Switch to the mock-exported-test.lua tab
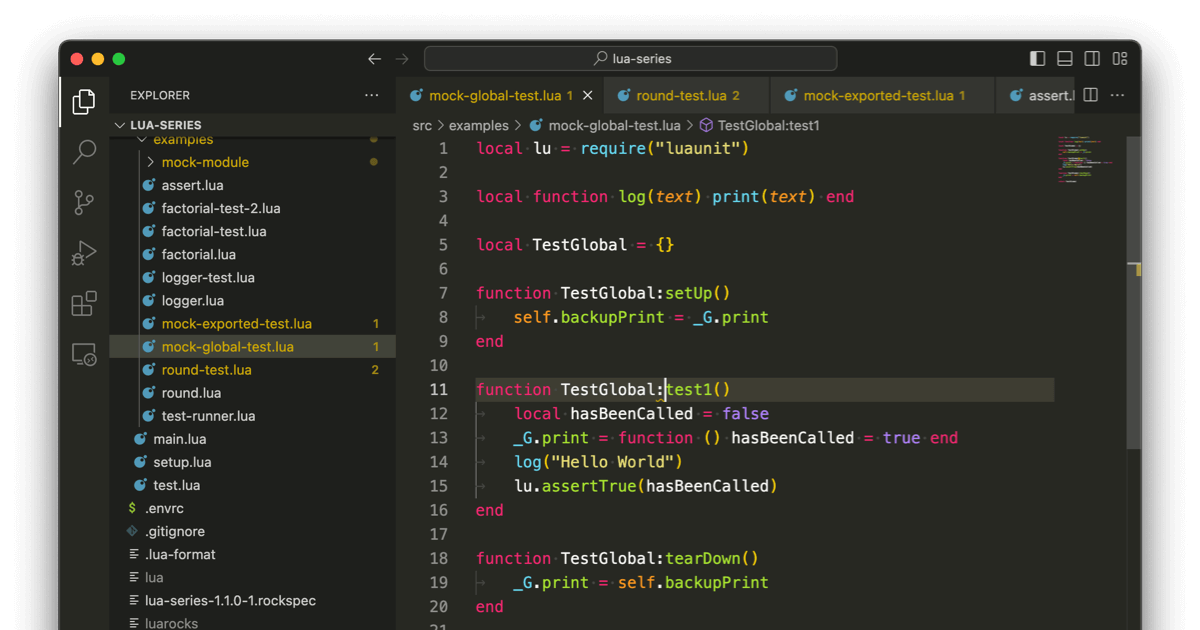Viewport: 1200px width, 630px height. 877,96
